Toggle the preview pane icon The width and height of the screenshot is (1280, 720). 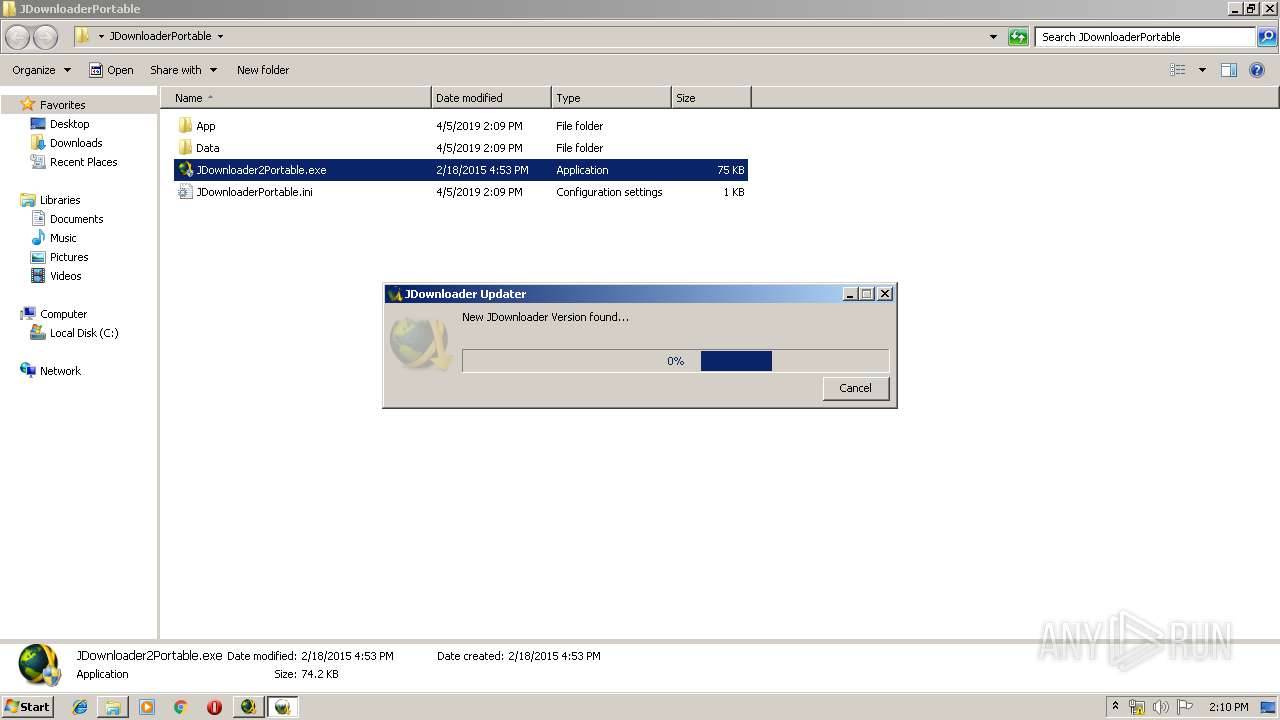click(x=1229, y=70)
